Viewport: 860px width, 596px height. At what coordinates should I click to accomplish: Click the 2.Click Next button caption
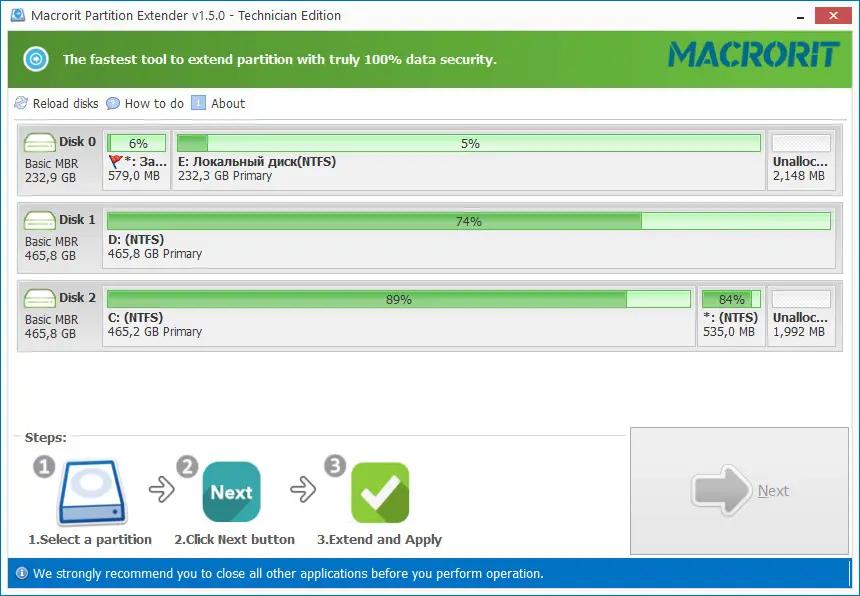coord(235,540)
